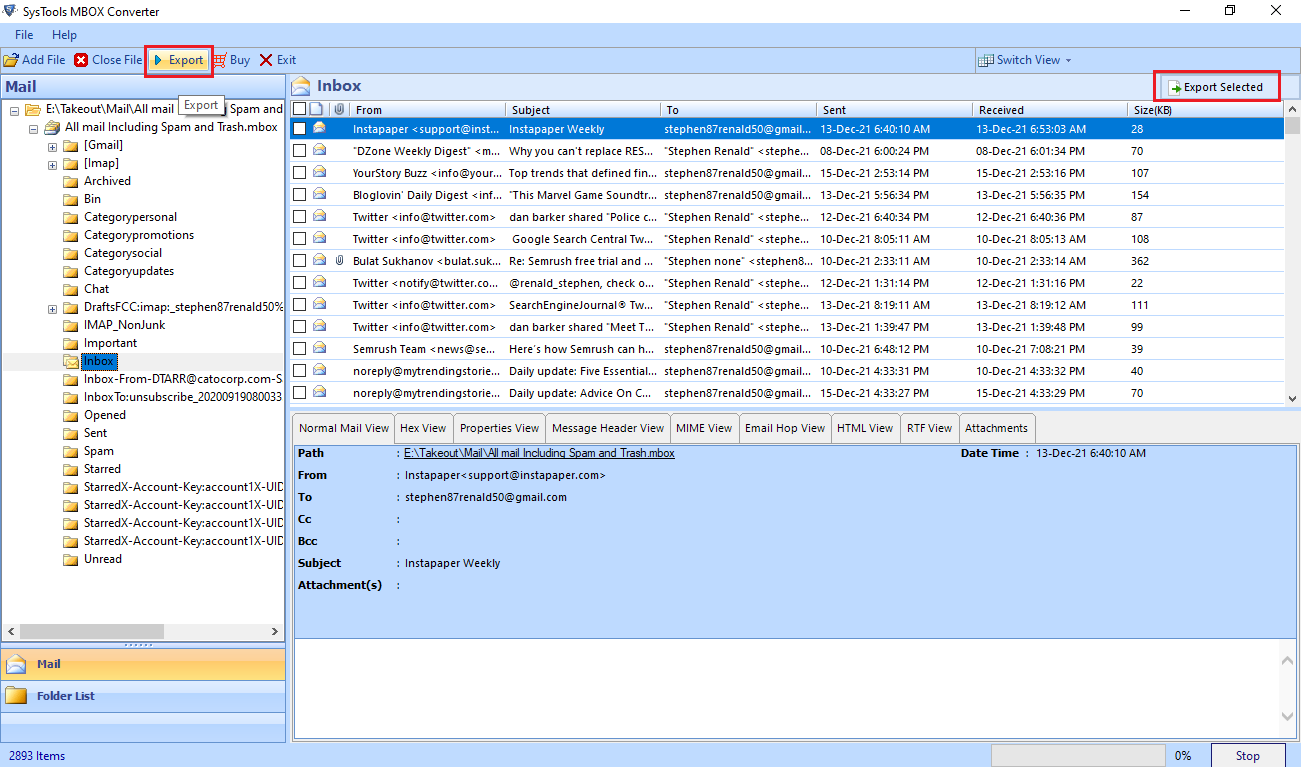This screenshot has width=1301, height=767.
Task: Click the Export toolbar button
Action: (179, 60)
